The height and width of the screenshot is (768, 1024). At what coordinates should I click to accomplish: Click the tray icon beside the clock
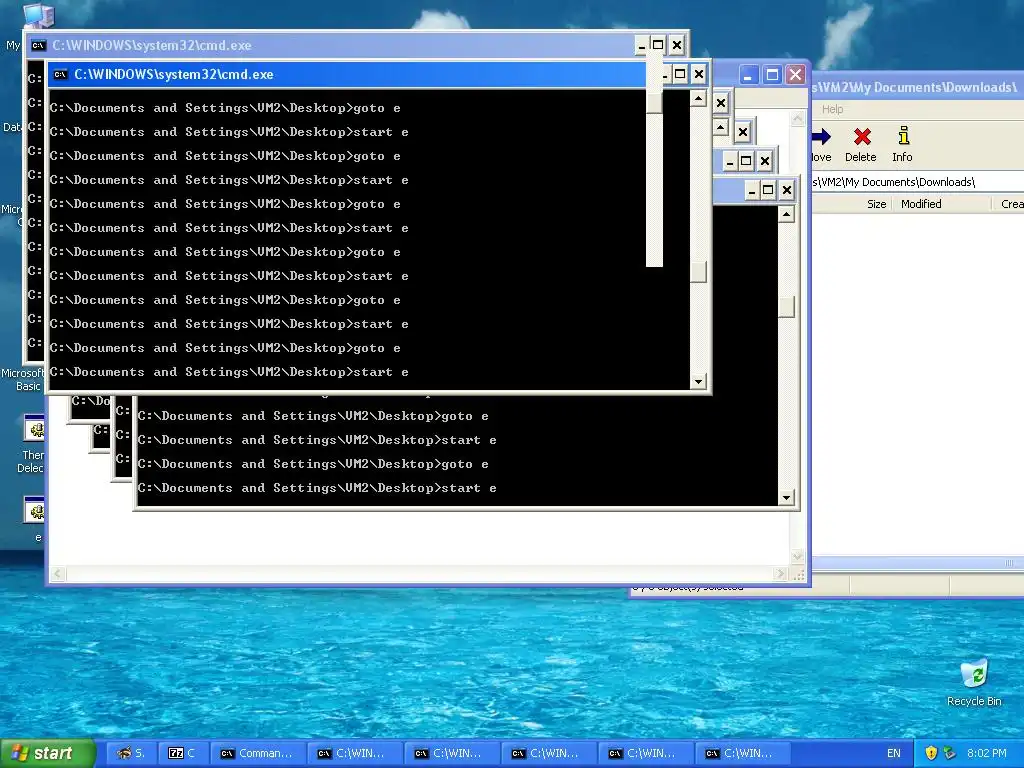point(950,753)
